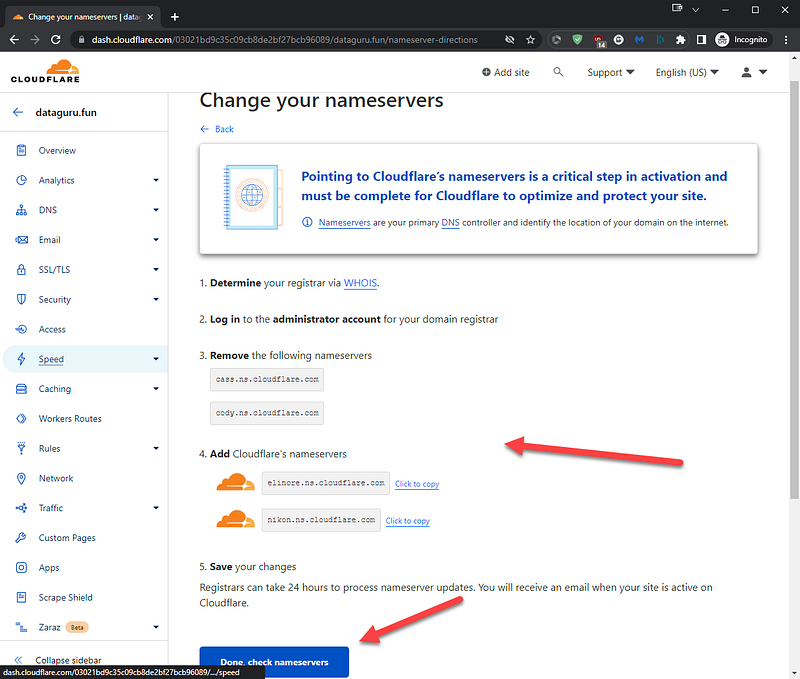Image resolution: width=800 pixels, height=679 pixels.
Task: Expand the Rules menu arrow
Action: (156, 448)
